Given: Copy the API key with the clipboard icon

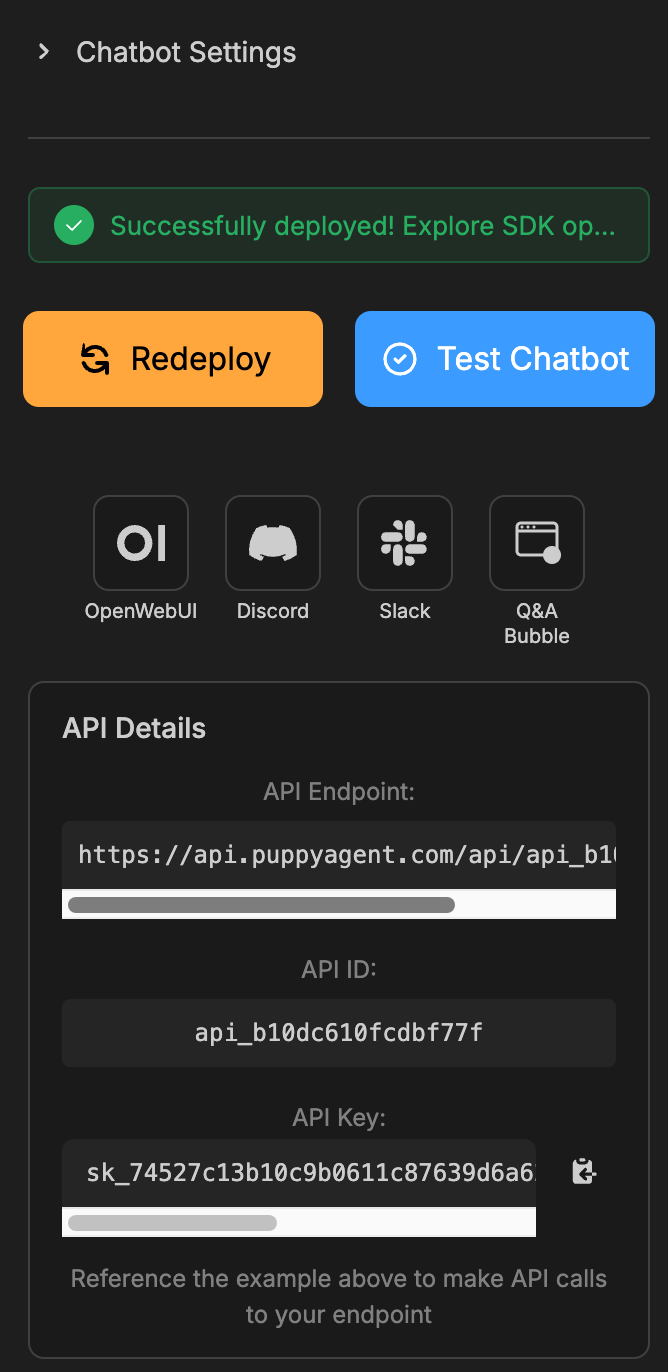Looking at the screenshot, I should click(x=584, y=1171).
